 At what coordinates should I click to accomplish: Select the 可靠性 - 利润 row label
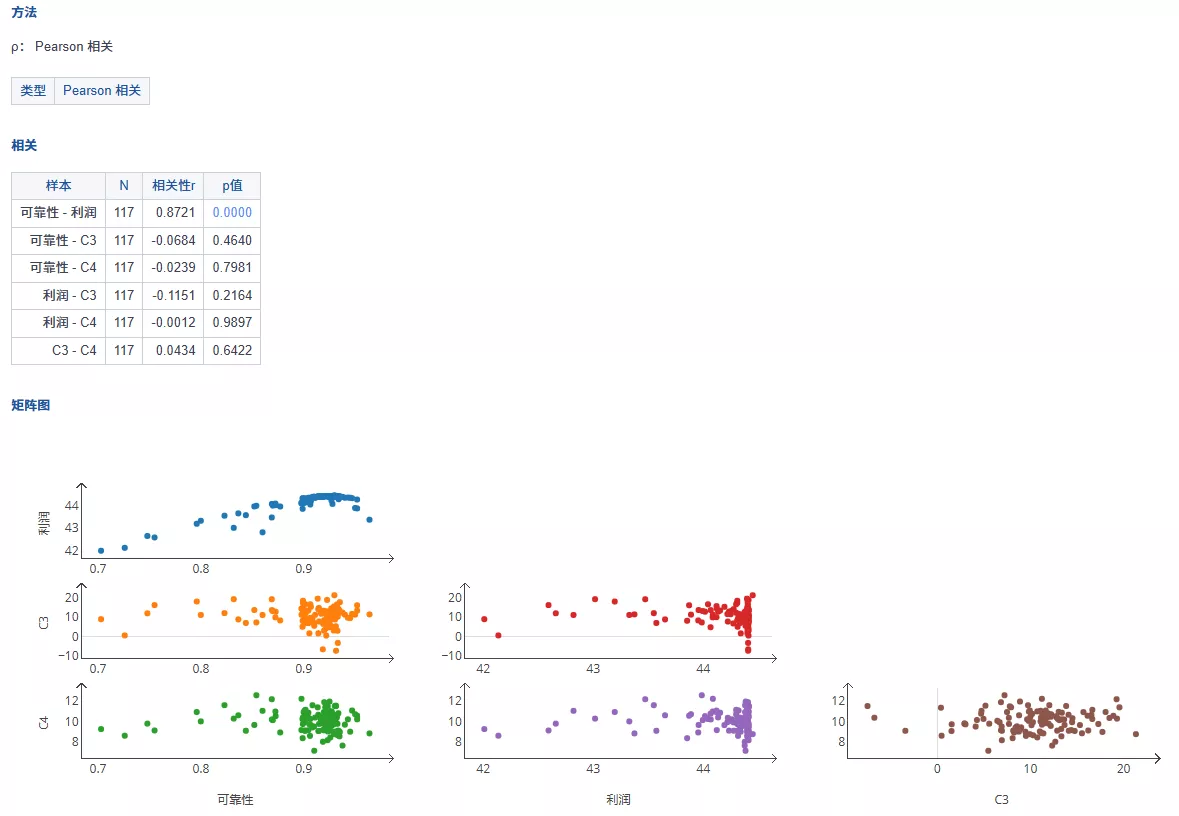[59, 212]
